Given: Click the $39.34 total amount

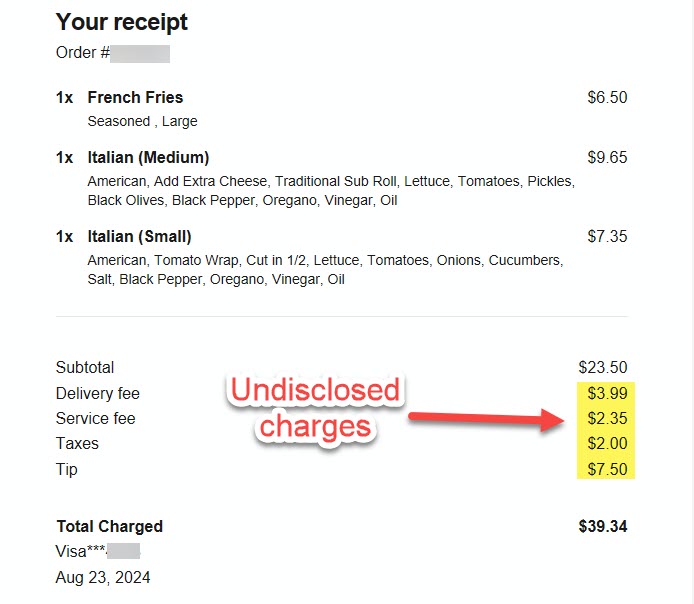Looking at the screenshot, I should point(603,526).
